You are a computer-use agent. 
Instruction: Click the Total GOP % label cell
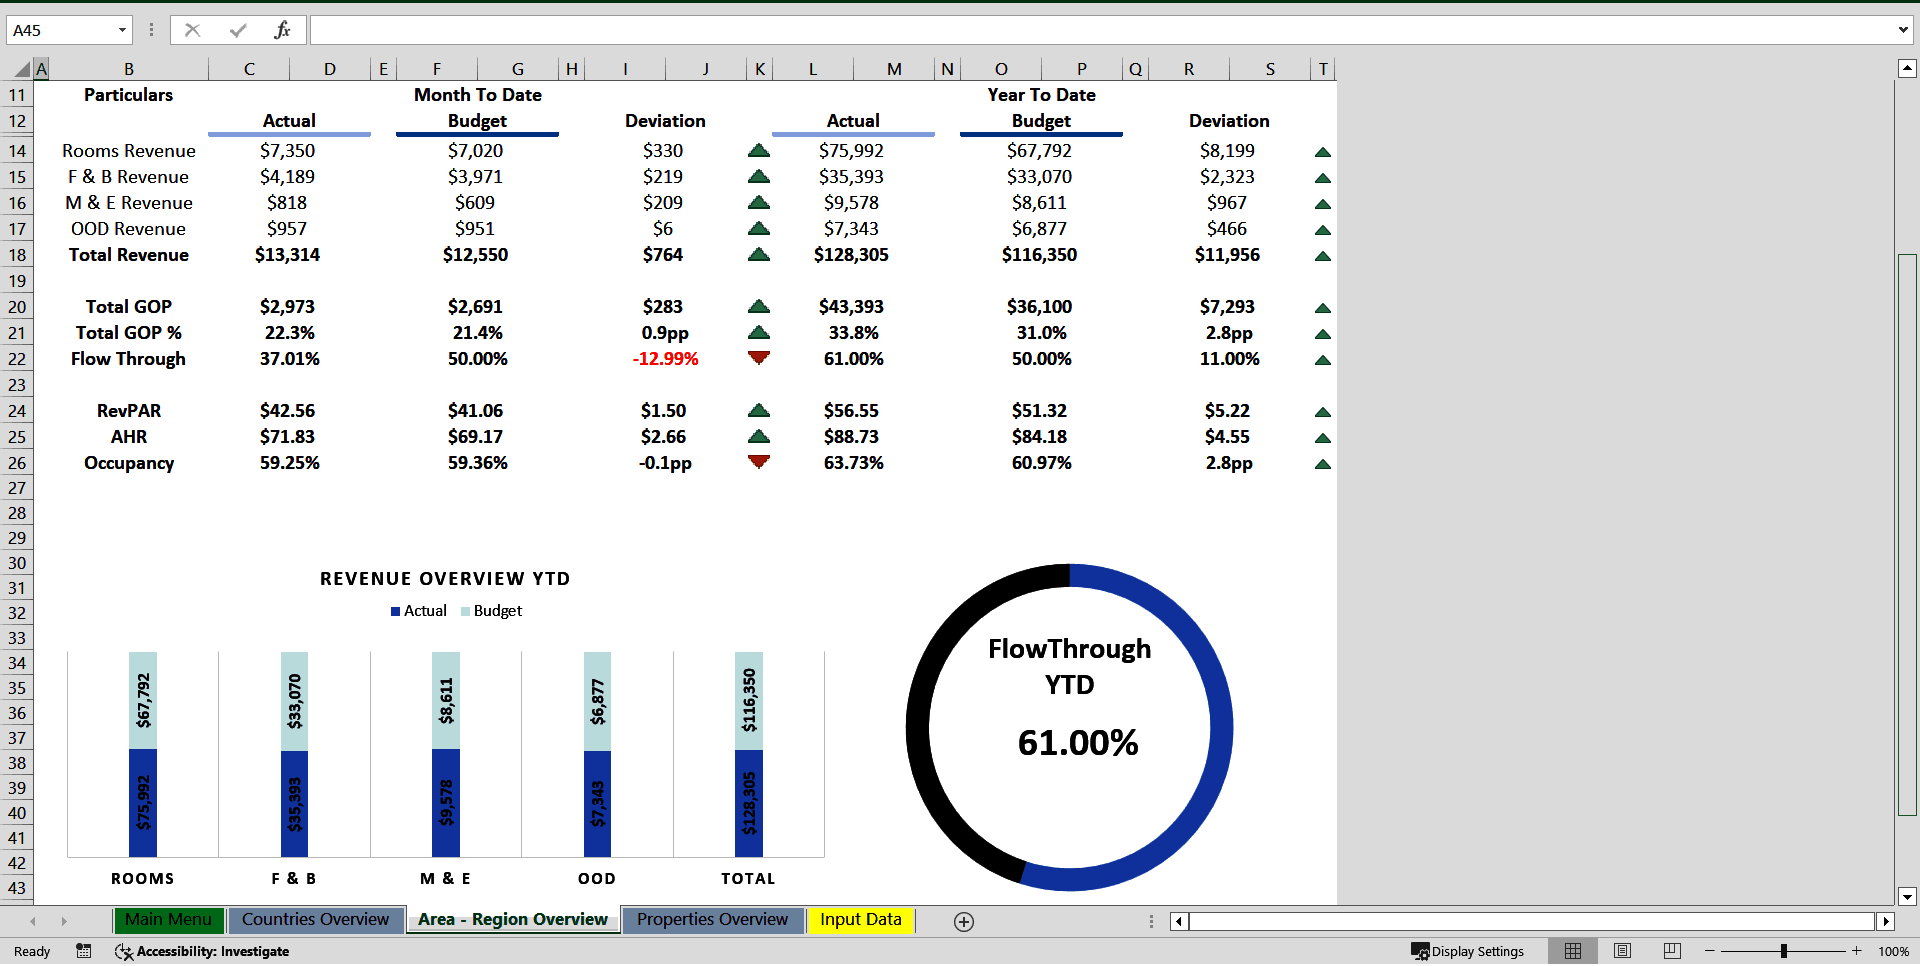tap(129, 333)
